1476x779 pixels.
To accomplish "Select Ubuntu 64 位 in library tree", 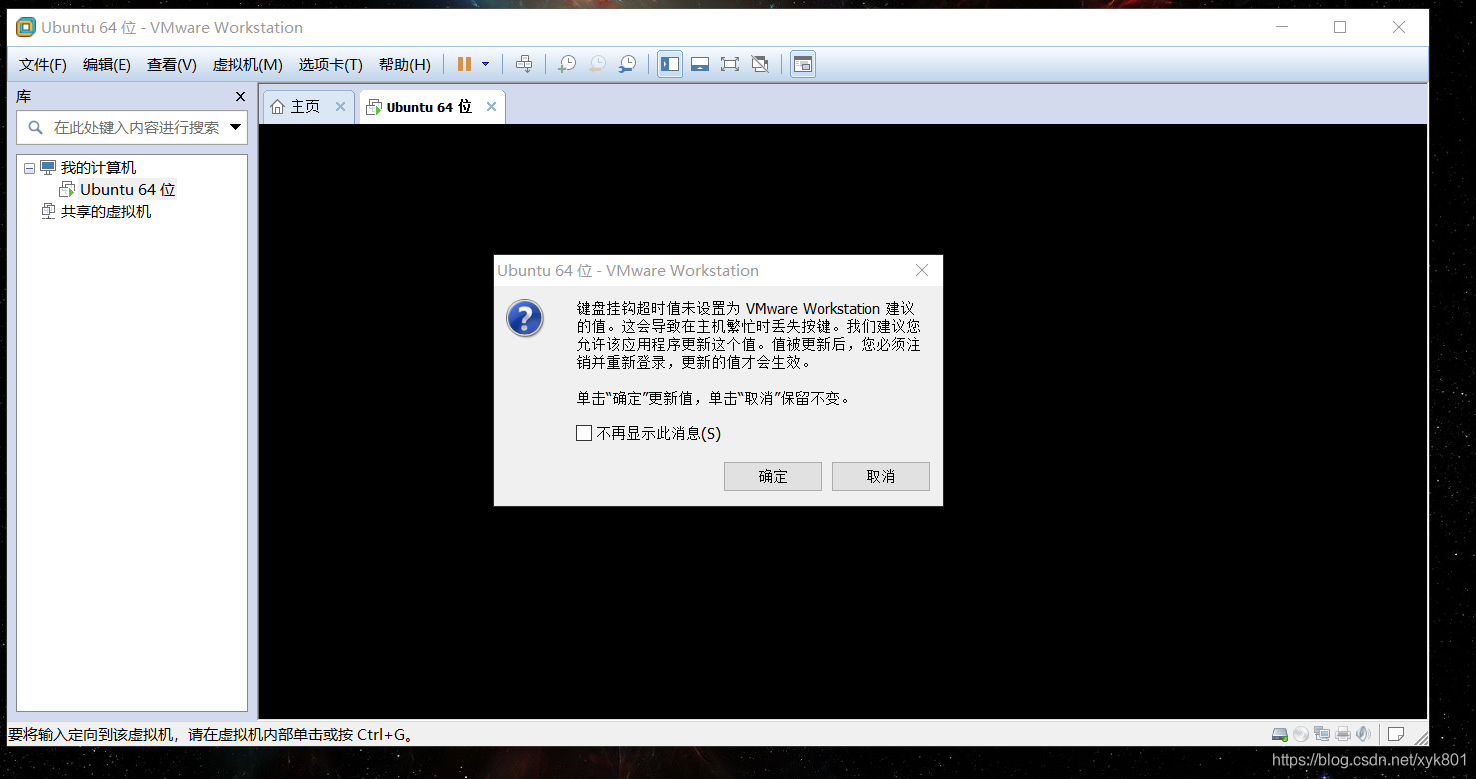I will click(128, 189).
